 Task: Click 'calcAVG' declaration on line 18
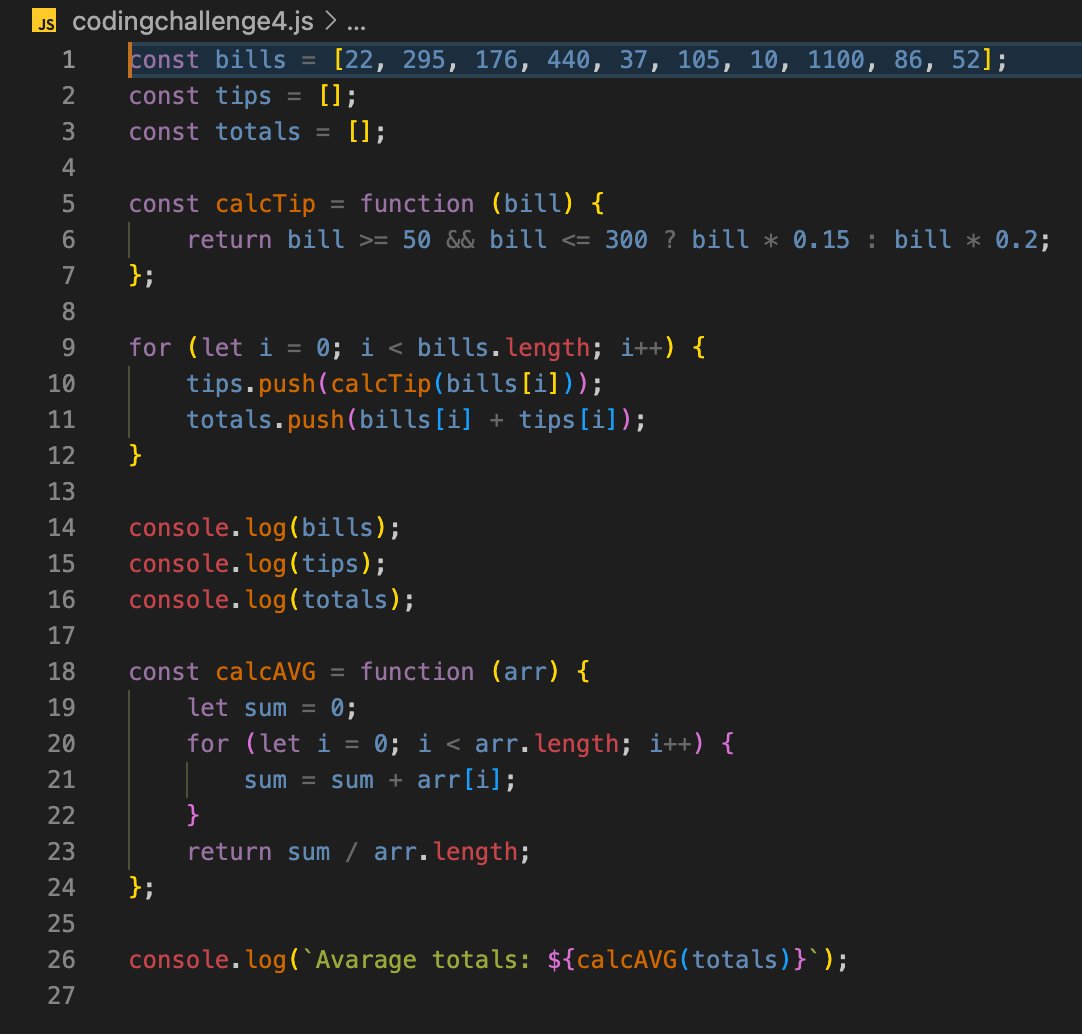point(265,672)
